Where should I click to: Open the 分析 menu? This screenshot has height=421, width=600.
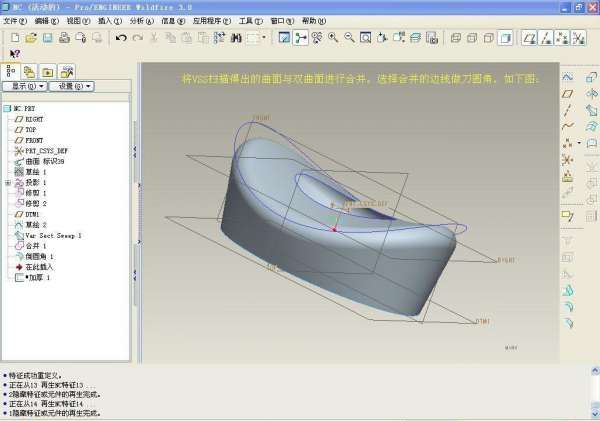coord(142,21)
